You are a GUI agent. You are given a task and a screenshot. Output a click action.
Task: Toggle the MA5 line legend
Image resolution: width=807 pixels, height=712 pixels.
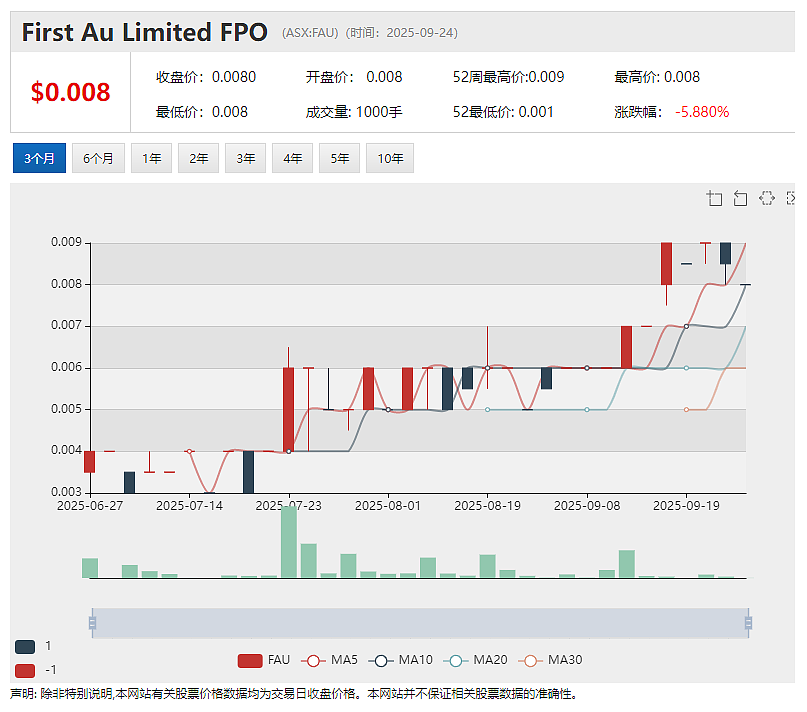[x=329, y=660]
